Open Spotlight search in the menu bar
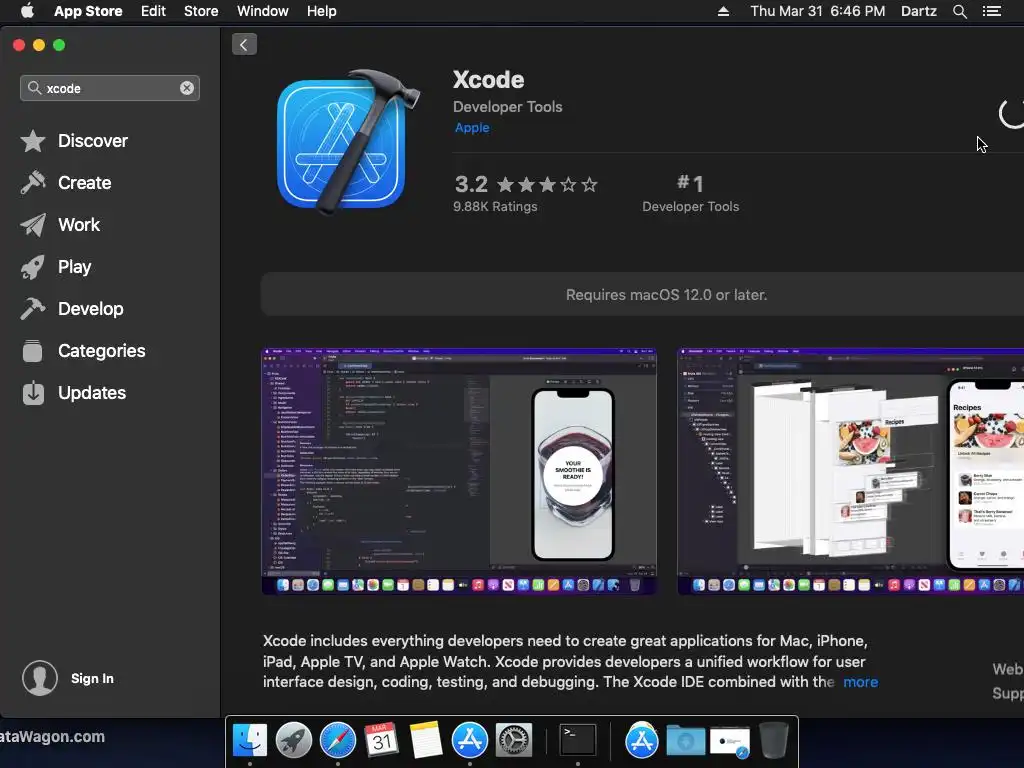 pos(959,11)
